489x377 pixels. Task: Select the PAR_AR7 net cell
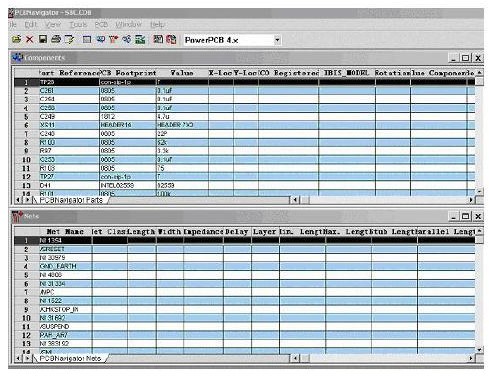(x=65, y=335)
